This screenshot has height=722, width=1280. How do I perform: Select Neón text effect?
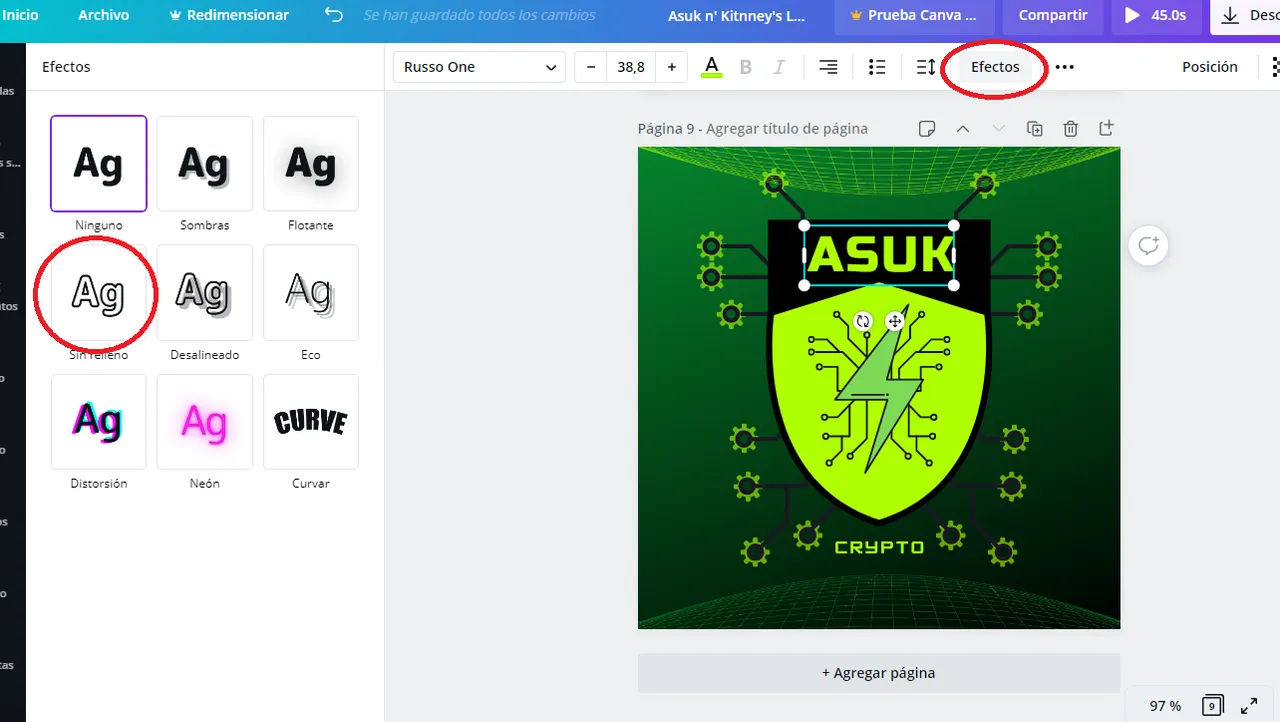[204, 422]
